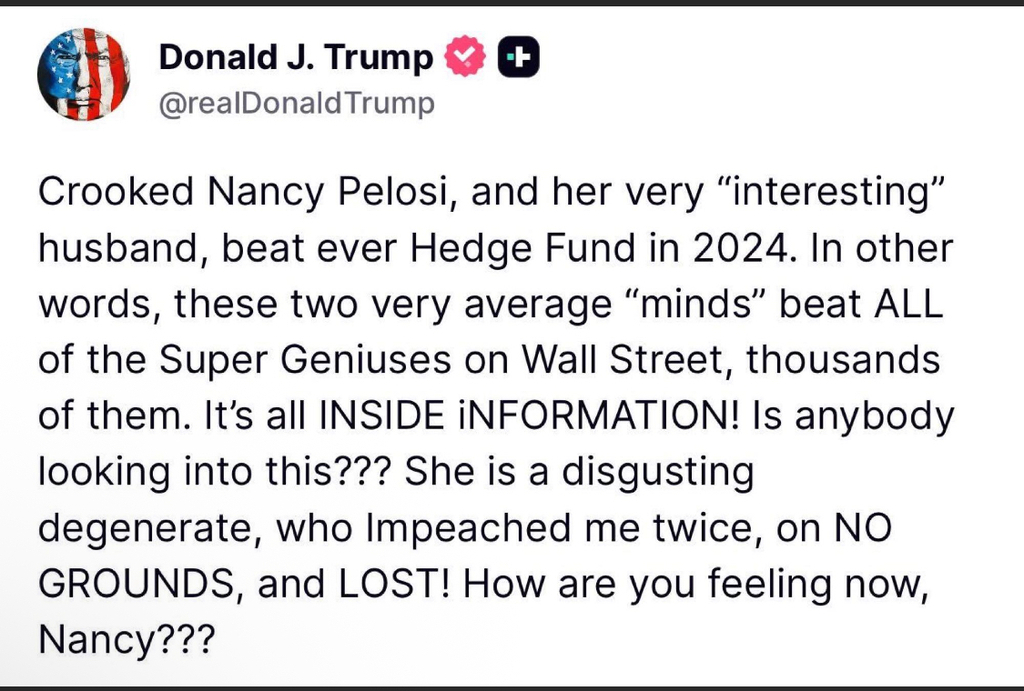1024x691 pixels.
Task: Click the American flag profile avatar
Action: coord(84,75)
